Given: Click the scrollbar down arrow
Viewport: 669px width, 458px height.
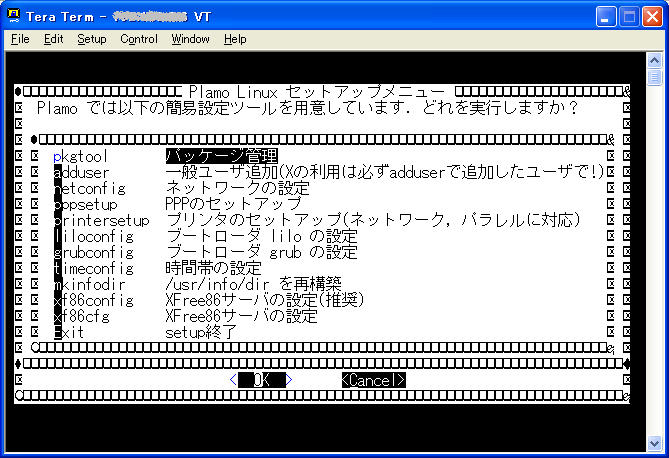Looking at the screenshot, I should (654, 443).
